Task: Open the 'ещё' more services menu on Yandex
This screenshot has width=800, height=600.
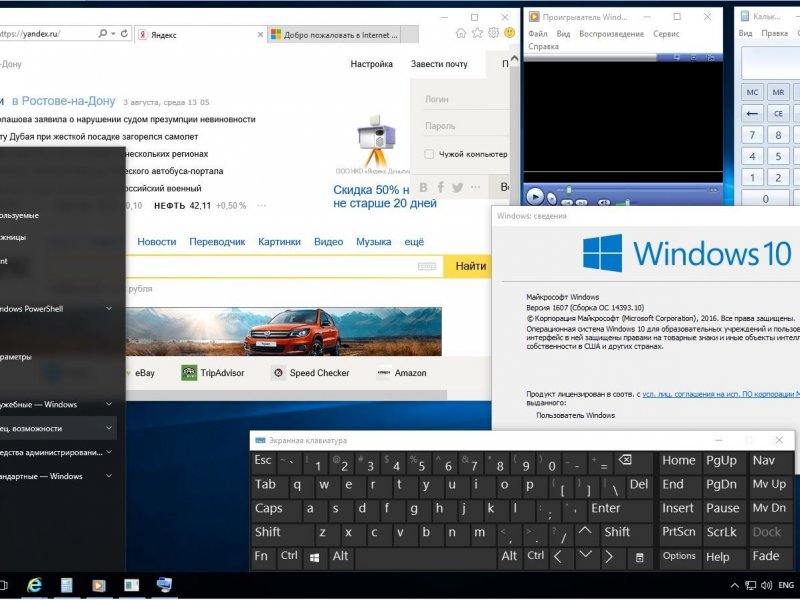Action: pyautogui.click(x=414, y=242)
